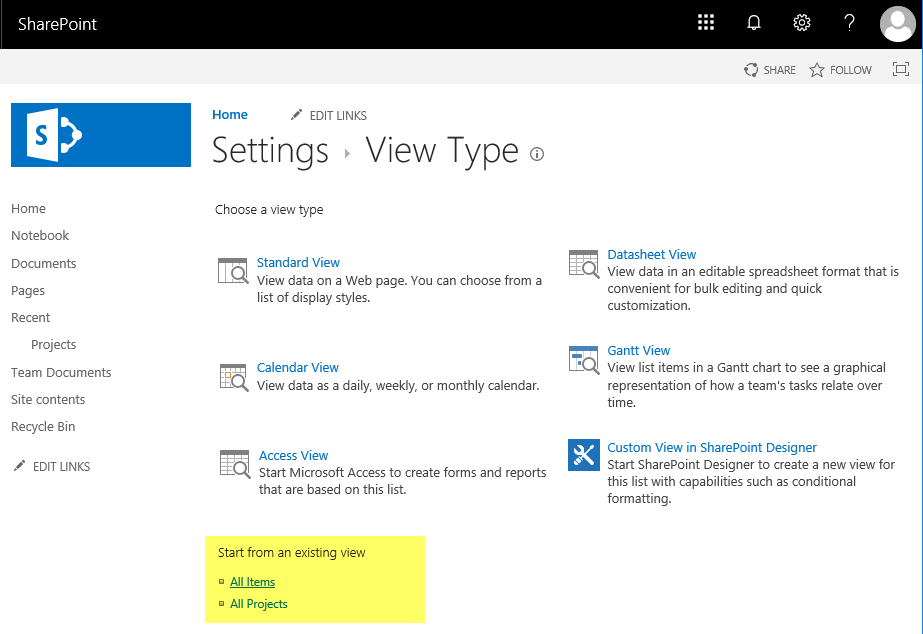923x634 pixels.
Task: Open the settings gear menu
Action: click(x=802, y=23)
